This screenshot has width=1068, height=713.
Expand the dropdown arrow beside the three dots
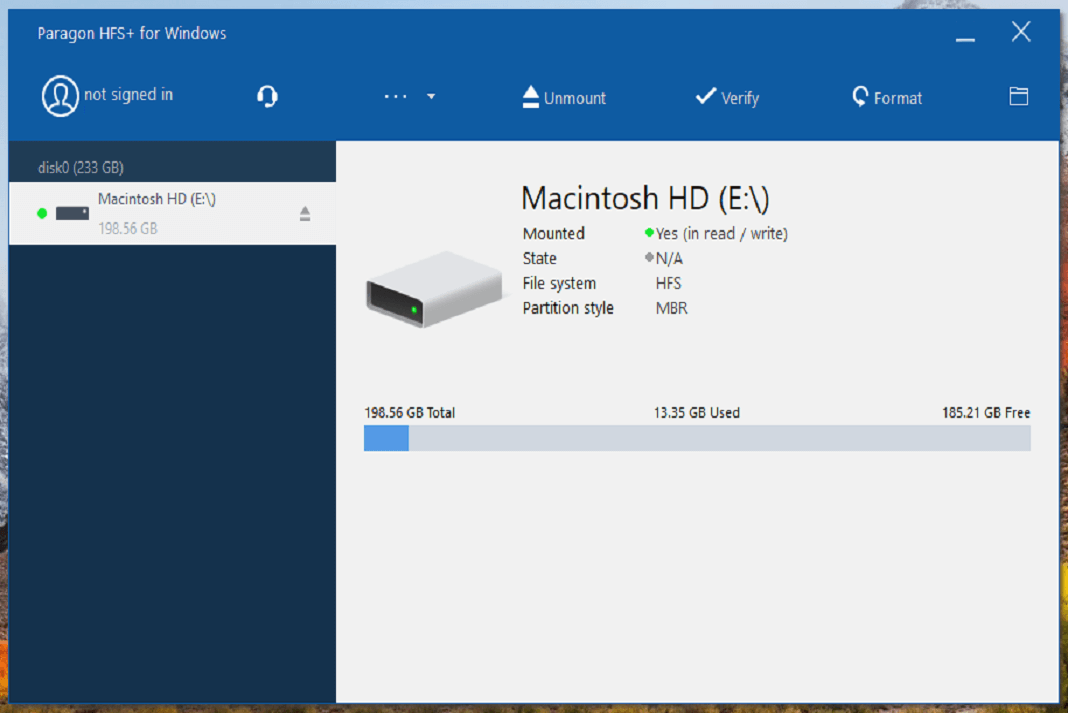click(431, 97)
